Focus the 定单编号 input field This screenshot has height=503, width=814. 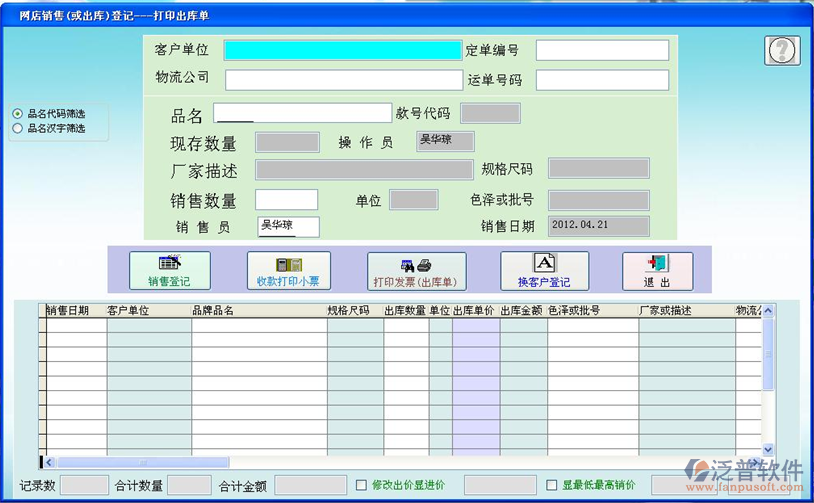click(x=602, y=50)
